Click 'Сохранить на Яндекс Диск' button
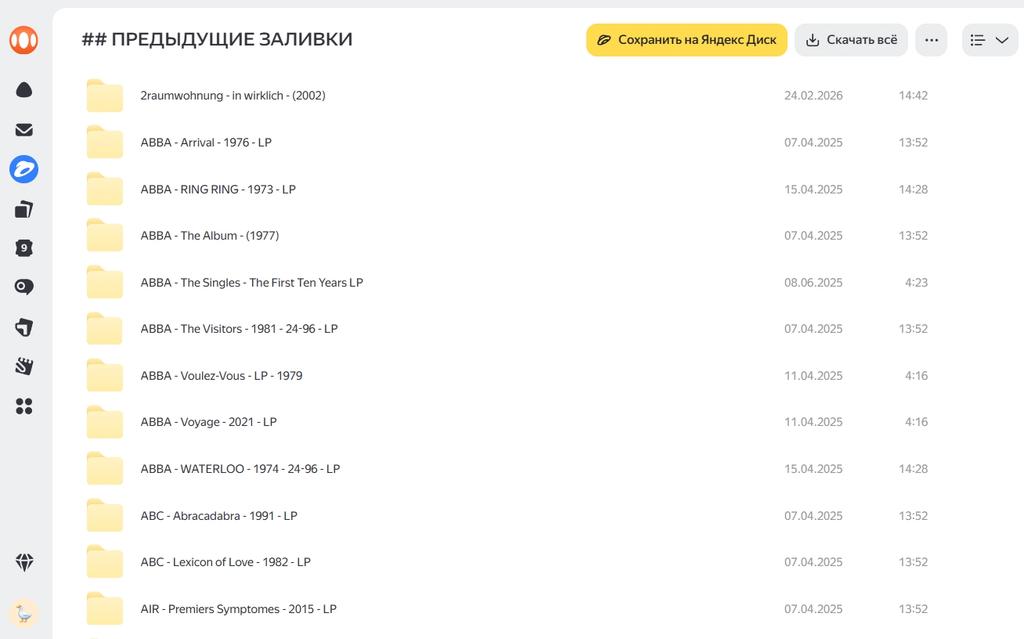The width and height of the screenshot is (1024, 639). (686, 41)
